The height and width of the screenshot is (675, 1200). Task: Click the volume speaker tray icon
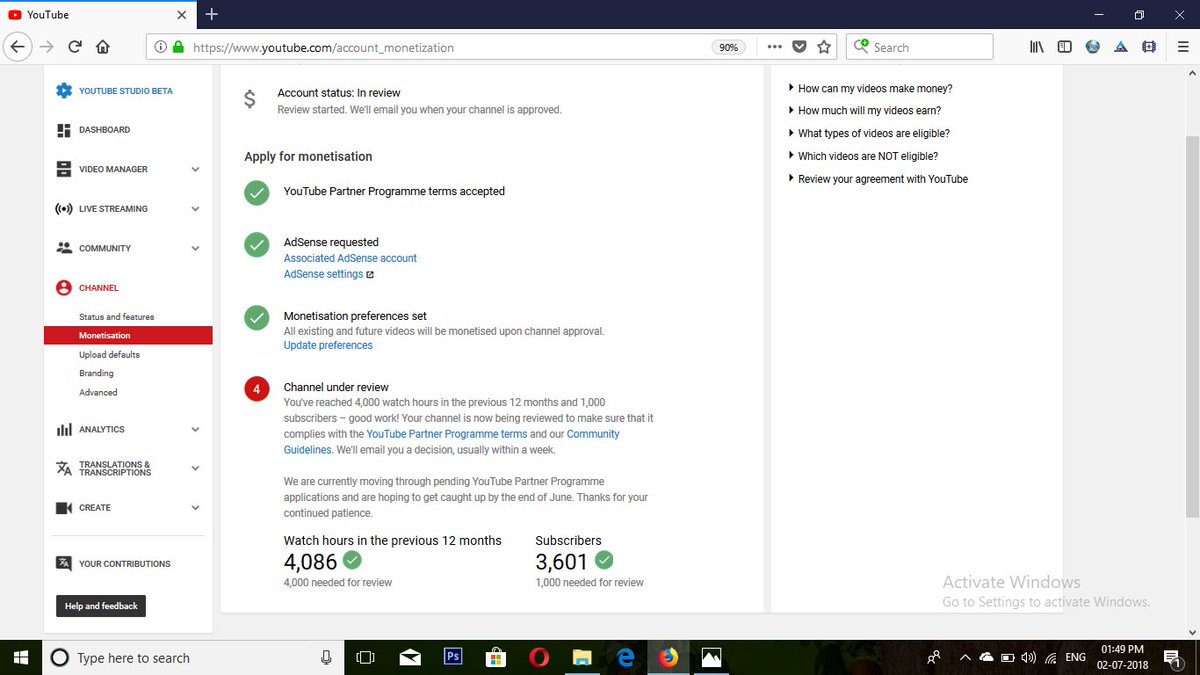coord(1028,657)
